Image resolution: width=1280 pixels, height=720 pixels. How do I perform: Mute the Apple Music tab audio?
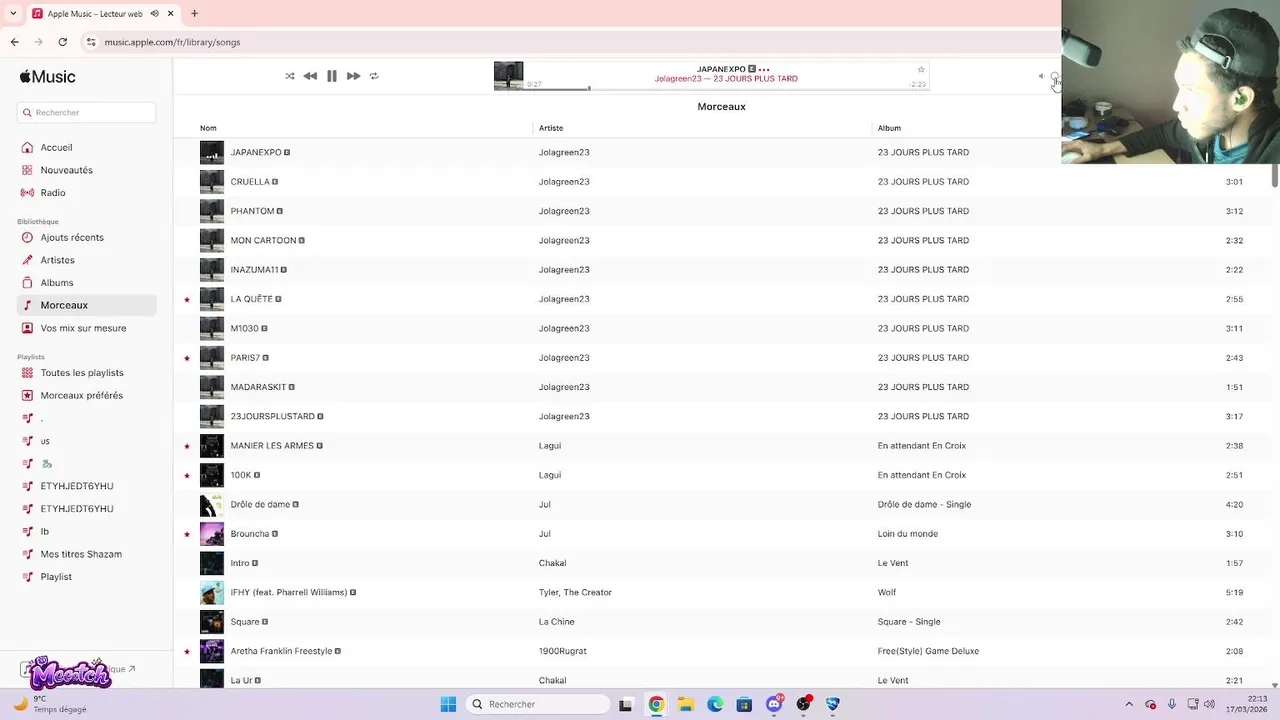[x=155, y=13]
